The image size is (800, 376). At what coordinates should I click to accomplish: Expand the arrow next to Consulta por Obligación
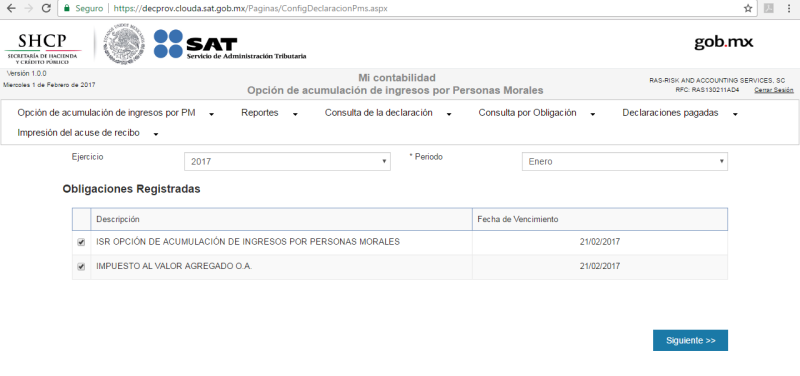coord(593,115)
